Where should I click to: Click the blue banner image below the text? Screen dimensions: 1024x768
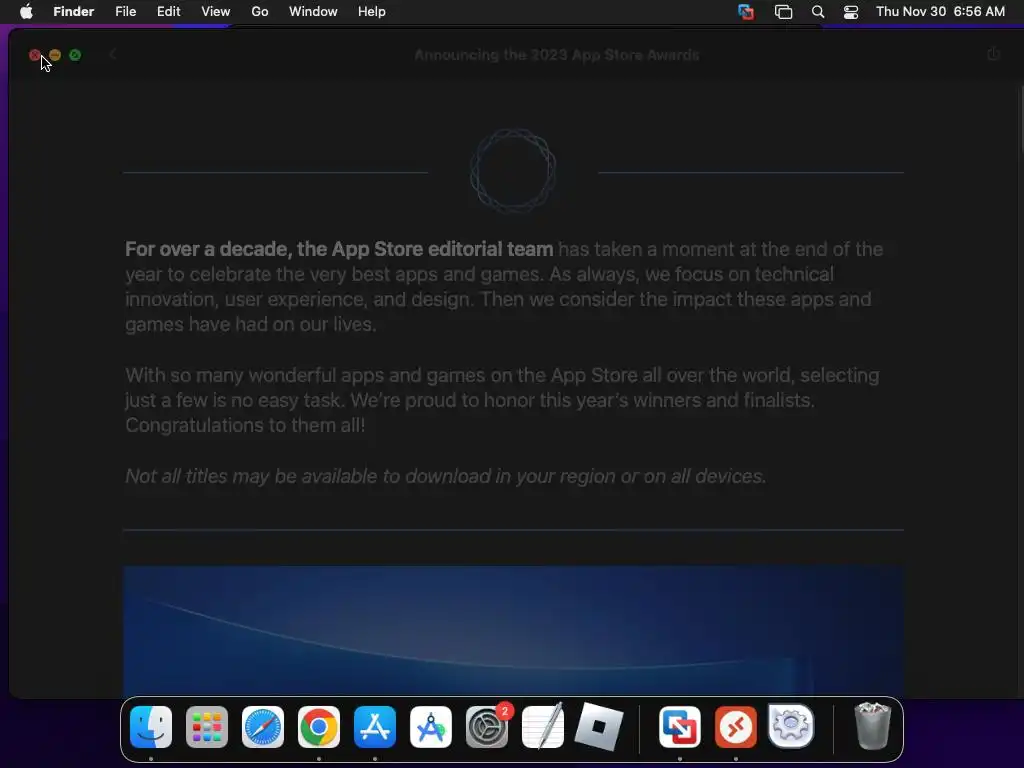[513, 631]
